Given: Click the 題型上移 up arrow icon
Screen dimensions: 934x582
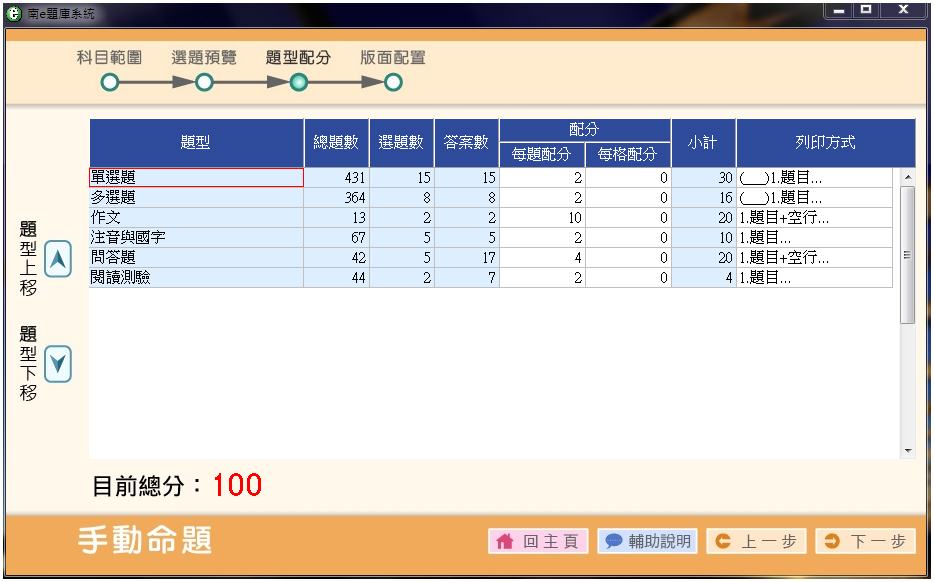Looking at the screenshot, I should pyautogui.click(x=58, y=259).
